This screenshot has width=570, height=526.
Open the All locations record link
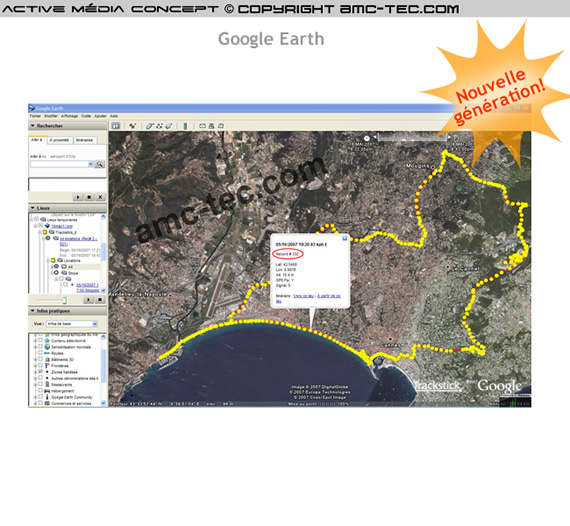[x=79, y=241]
